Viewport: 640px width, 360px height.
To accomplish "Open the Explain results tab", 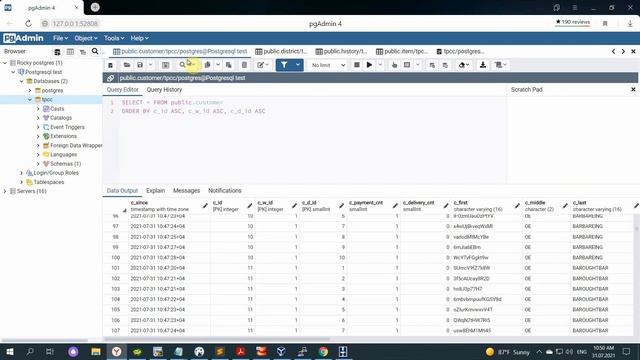I will coord(156,191).
